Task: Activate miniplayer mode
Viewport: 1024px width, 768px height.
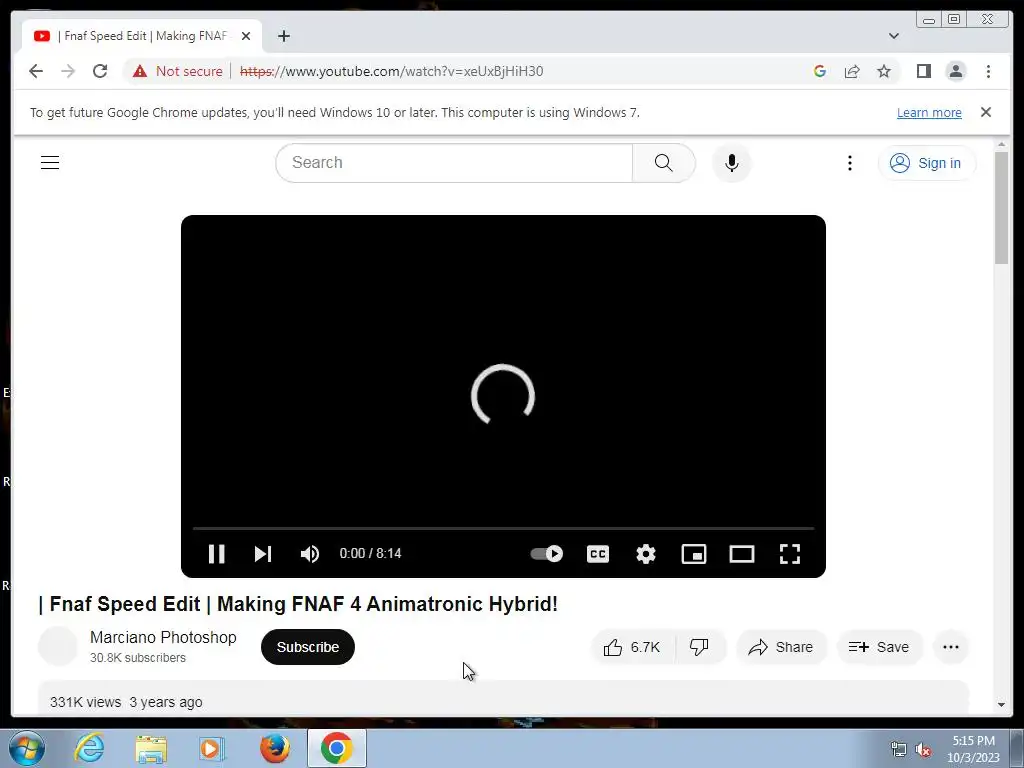Action: (694, 554)
